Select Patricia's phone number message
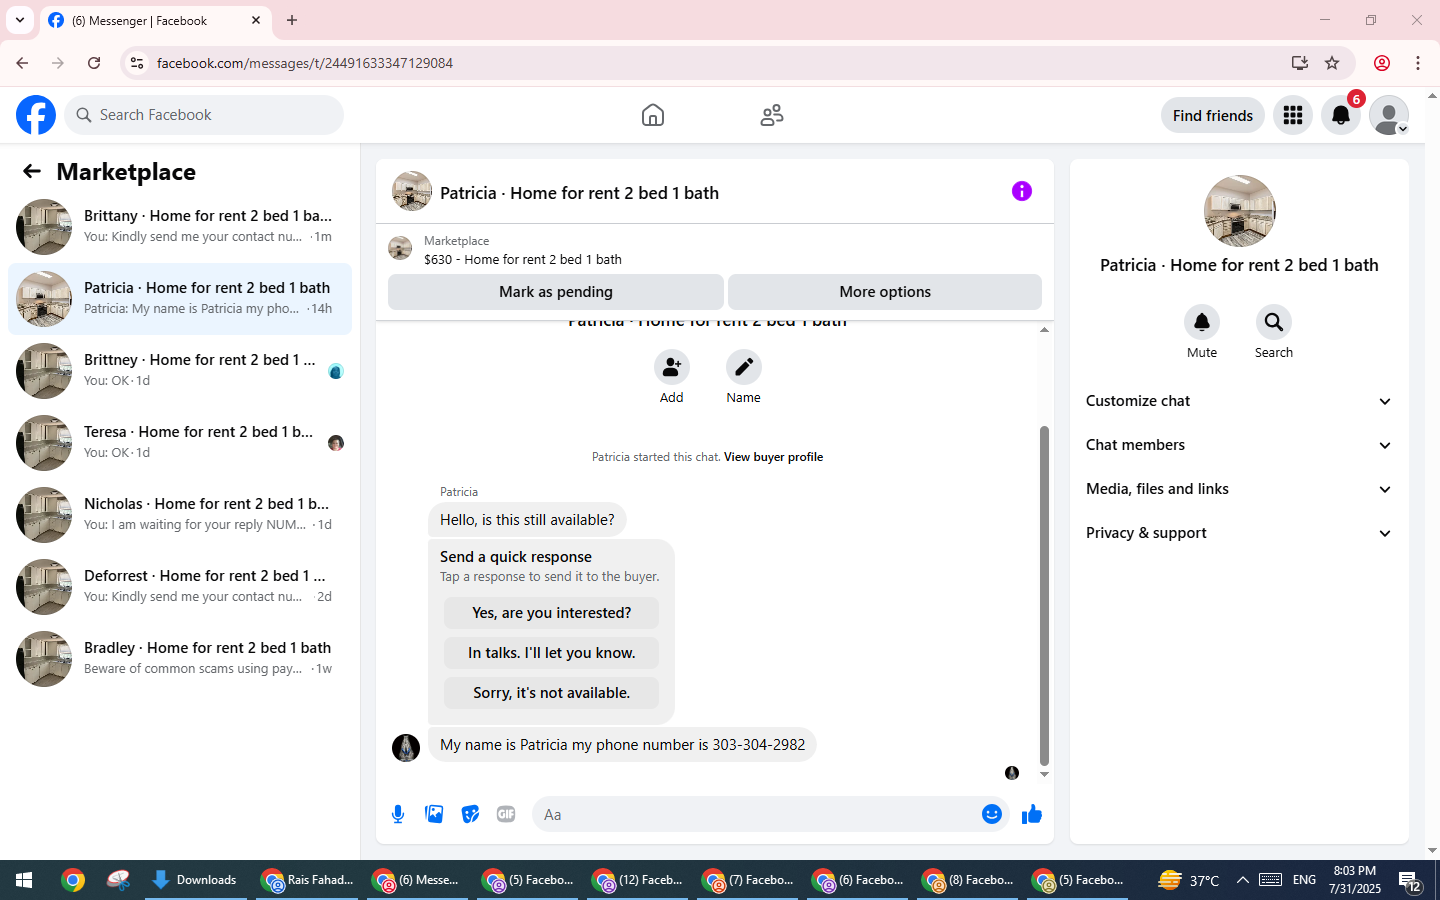Image resolution: width=1440 pixels, height=900 pixels. tap(622, 745)
